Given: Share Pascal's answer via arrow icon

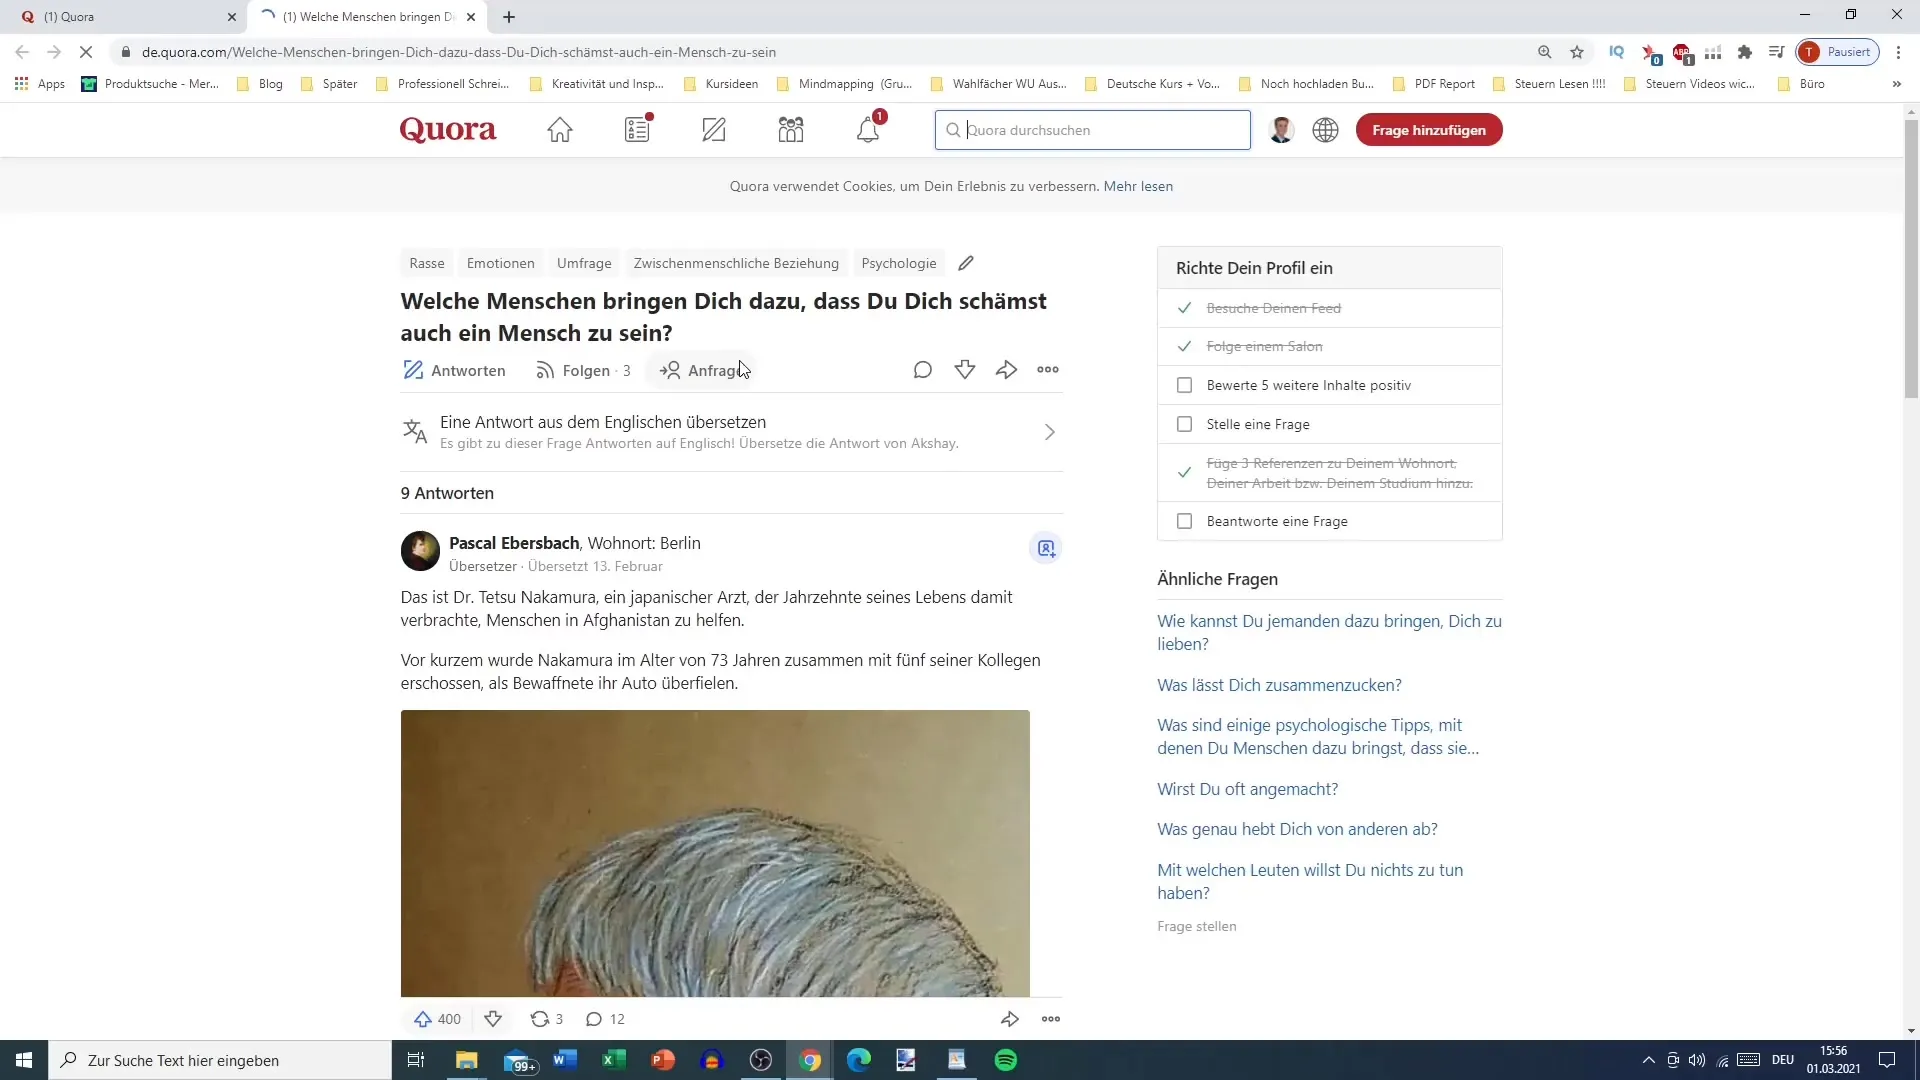Looking at the screenshot, I should (1010, 1019).
